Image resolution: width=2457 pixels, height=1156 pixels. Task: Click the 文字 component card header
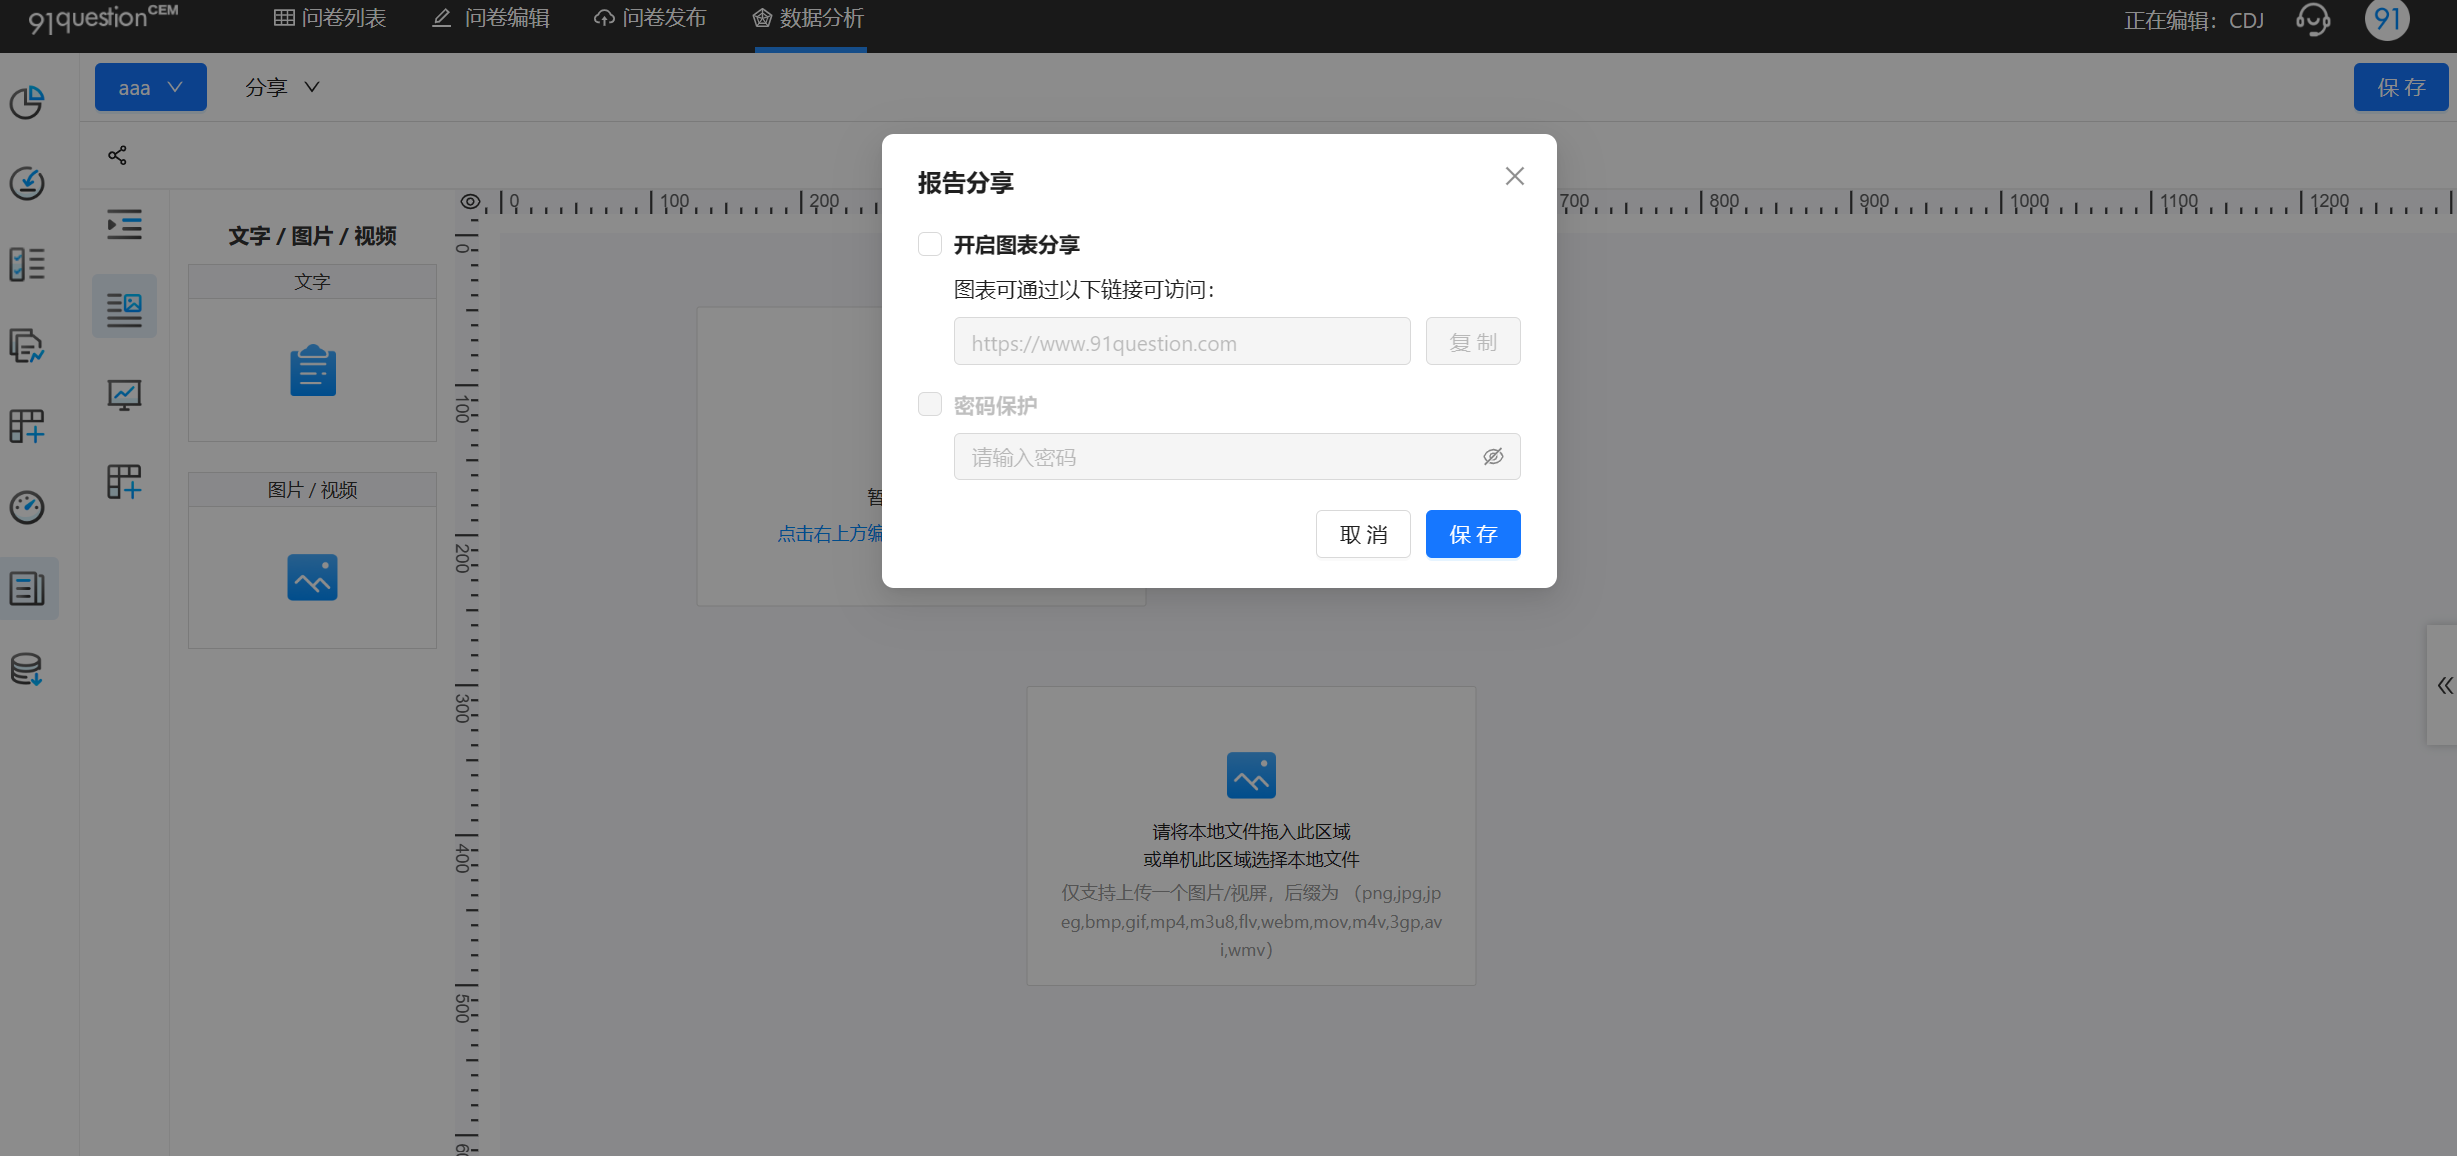click(x=312, y=282)
